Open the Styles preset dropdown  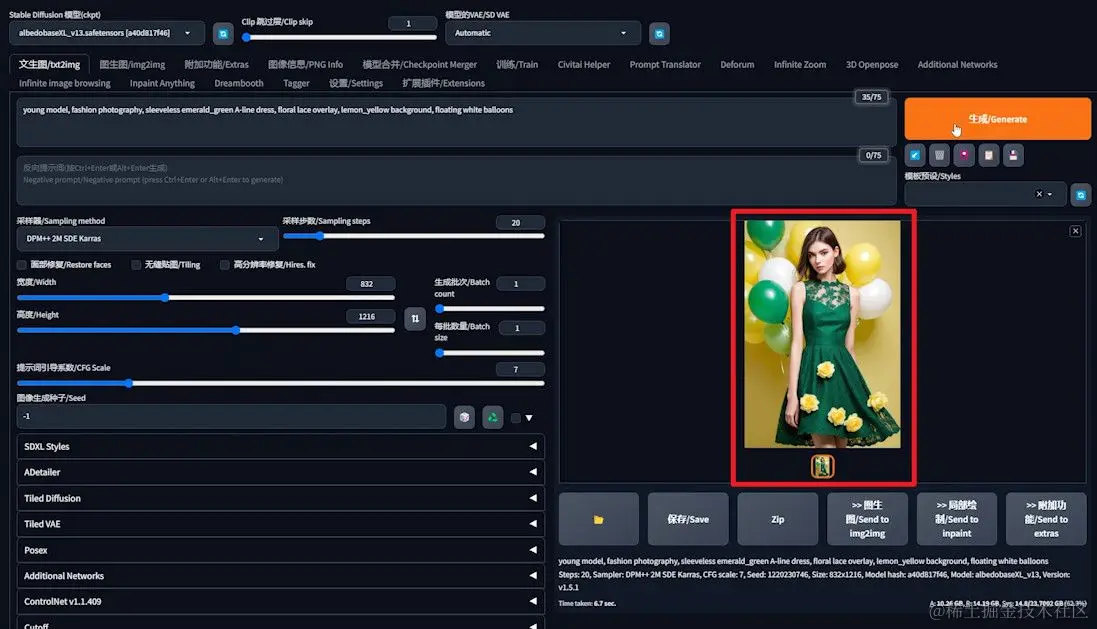click(x=985, y=194)
